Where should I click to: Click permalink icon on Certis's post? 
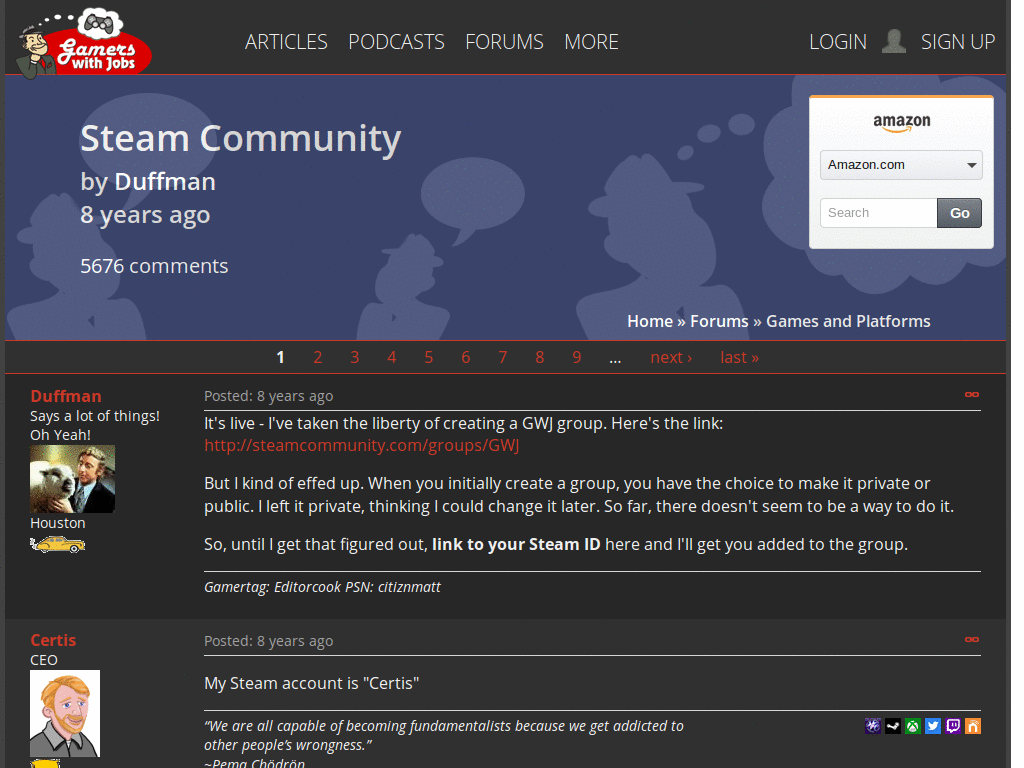[971, 640]
